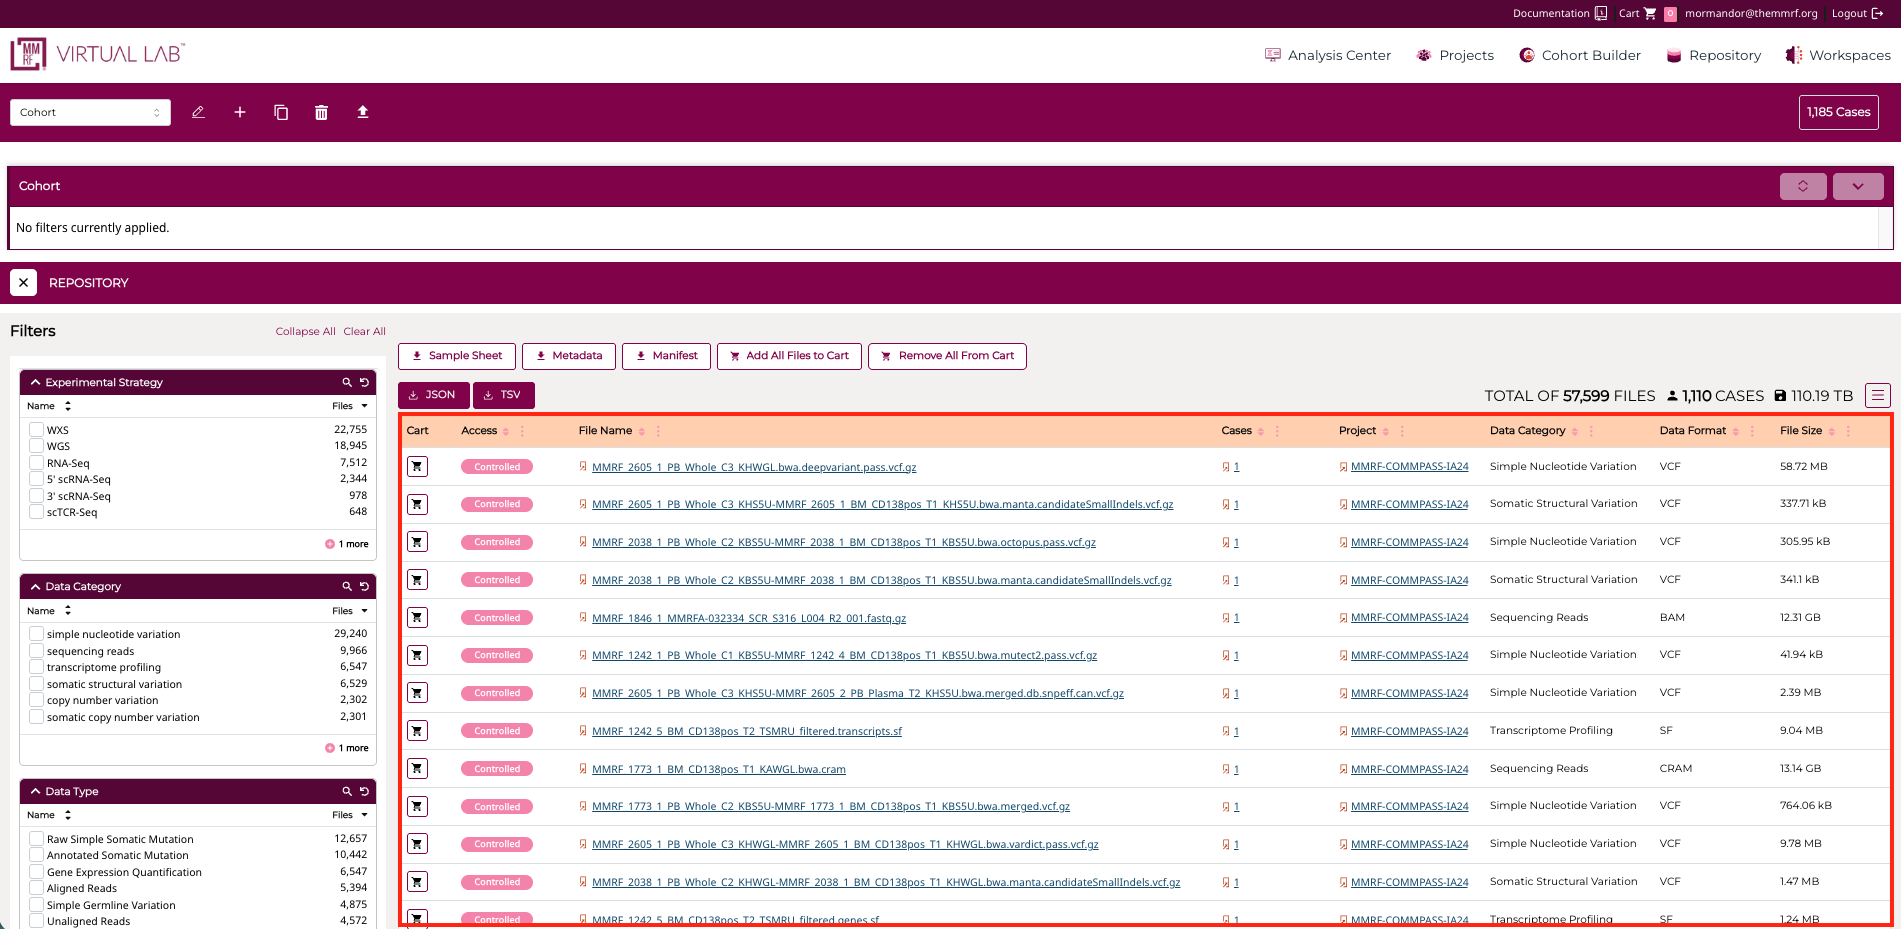Click the edit cohort pencil icon

click(x=198, y=112)
